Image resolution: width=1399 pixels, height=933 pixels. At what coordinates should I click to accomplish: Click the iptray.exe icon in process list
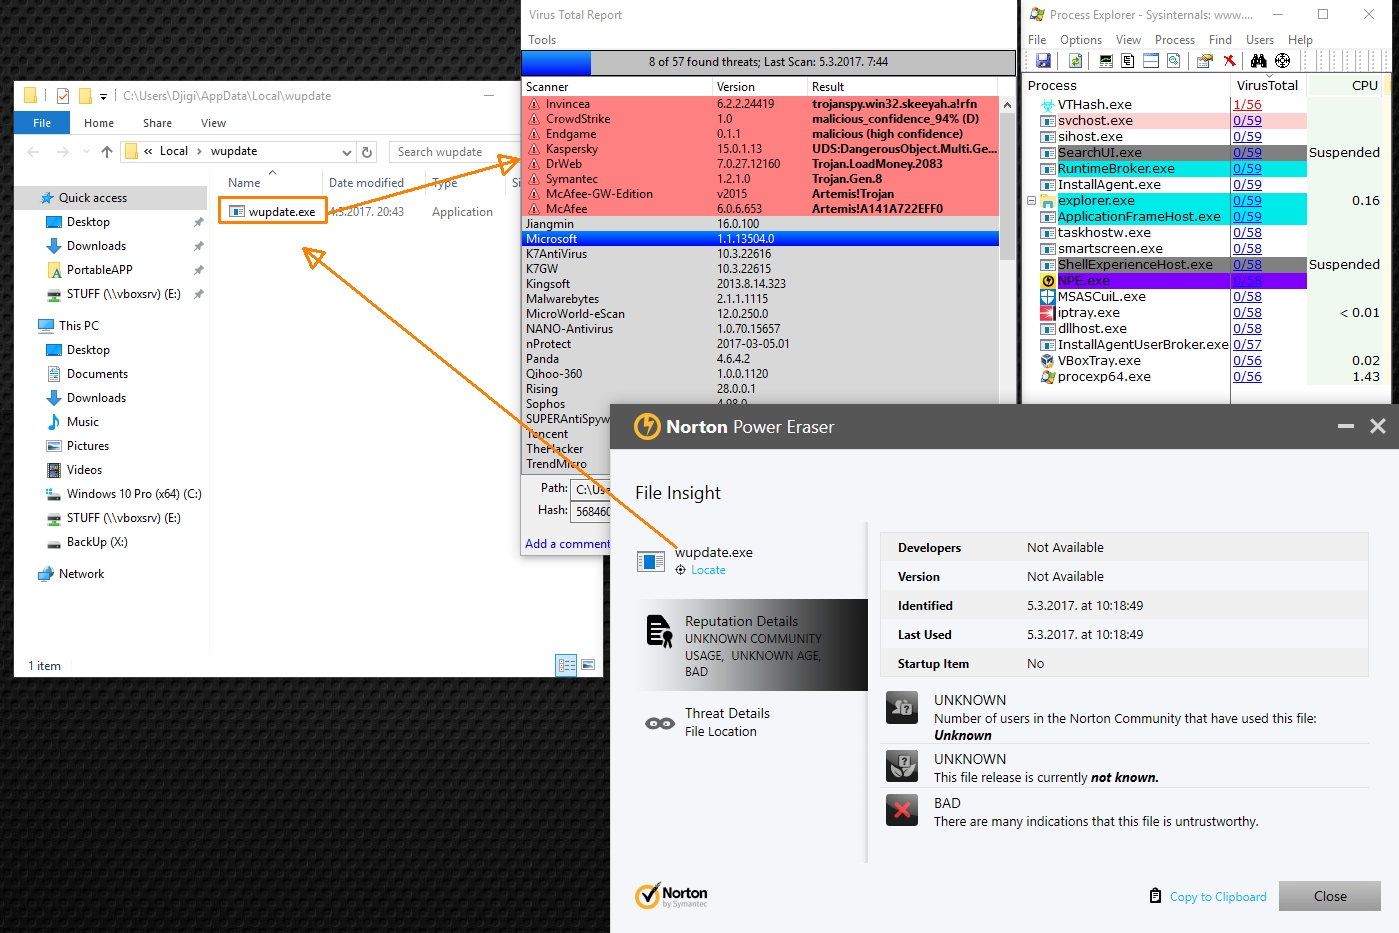[x=1048, y=313]
